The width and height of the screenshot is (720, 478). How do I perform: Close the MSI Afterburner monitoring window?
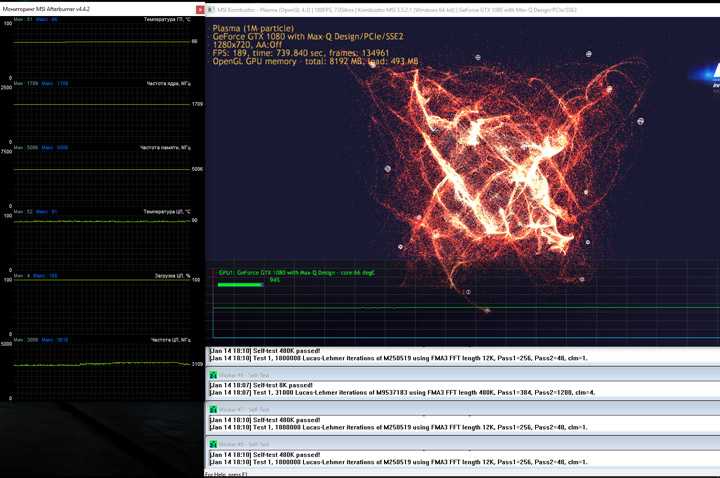[200, 9]
